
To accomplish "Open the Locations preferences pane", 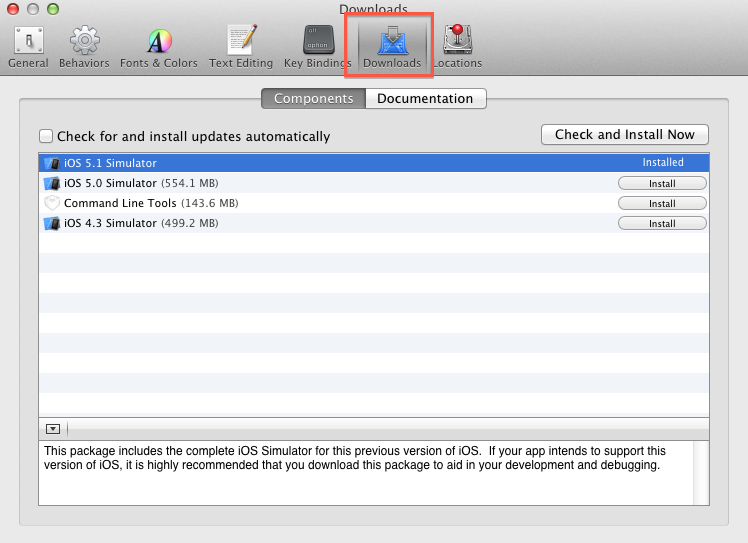I will point(457,48).
